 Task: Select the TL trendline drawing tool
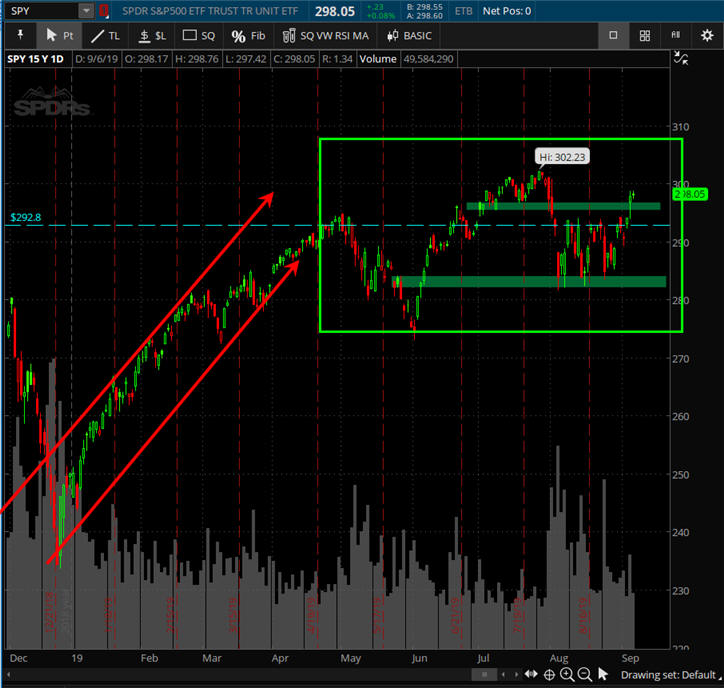click(x=105, y=36)
